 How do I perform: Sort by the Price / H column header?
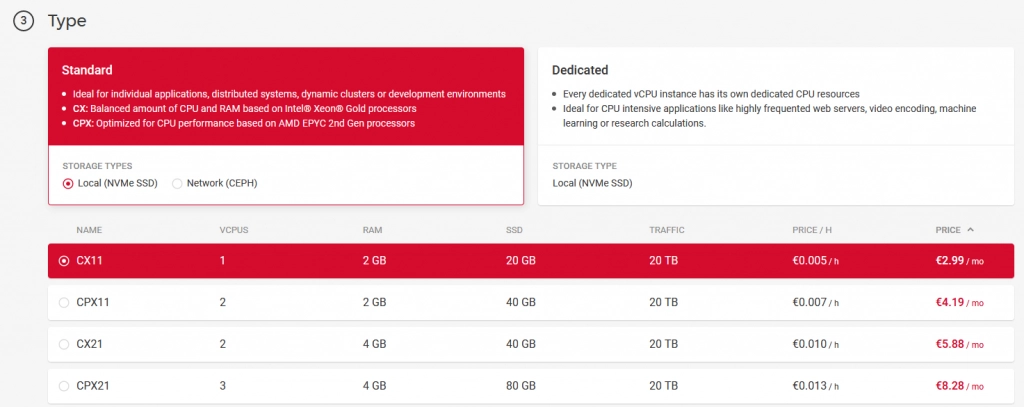(x=812, y=230)
